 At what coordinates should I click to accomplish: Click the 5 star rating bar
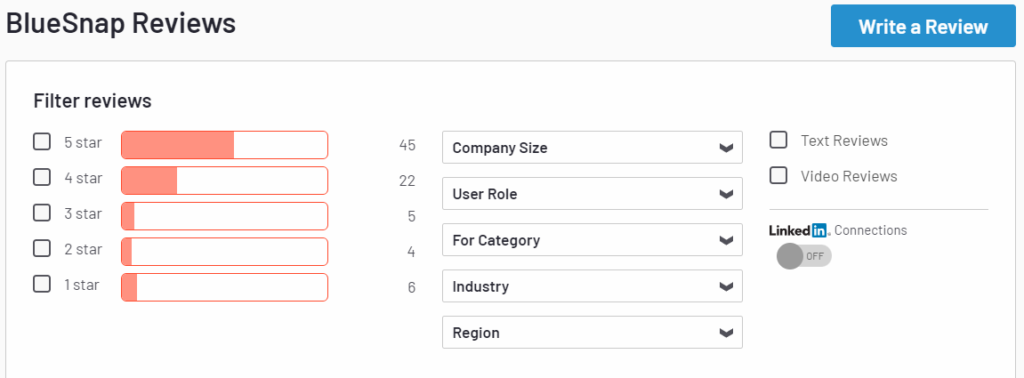click(x=225, y=145)
